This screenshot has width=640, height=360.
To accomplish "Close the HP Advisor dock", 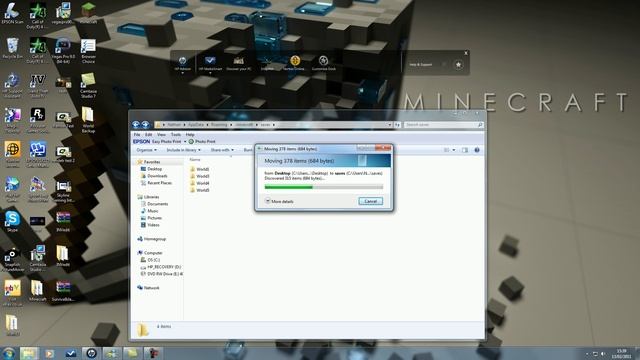I will point(466,53).
